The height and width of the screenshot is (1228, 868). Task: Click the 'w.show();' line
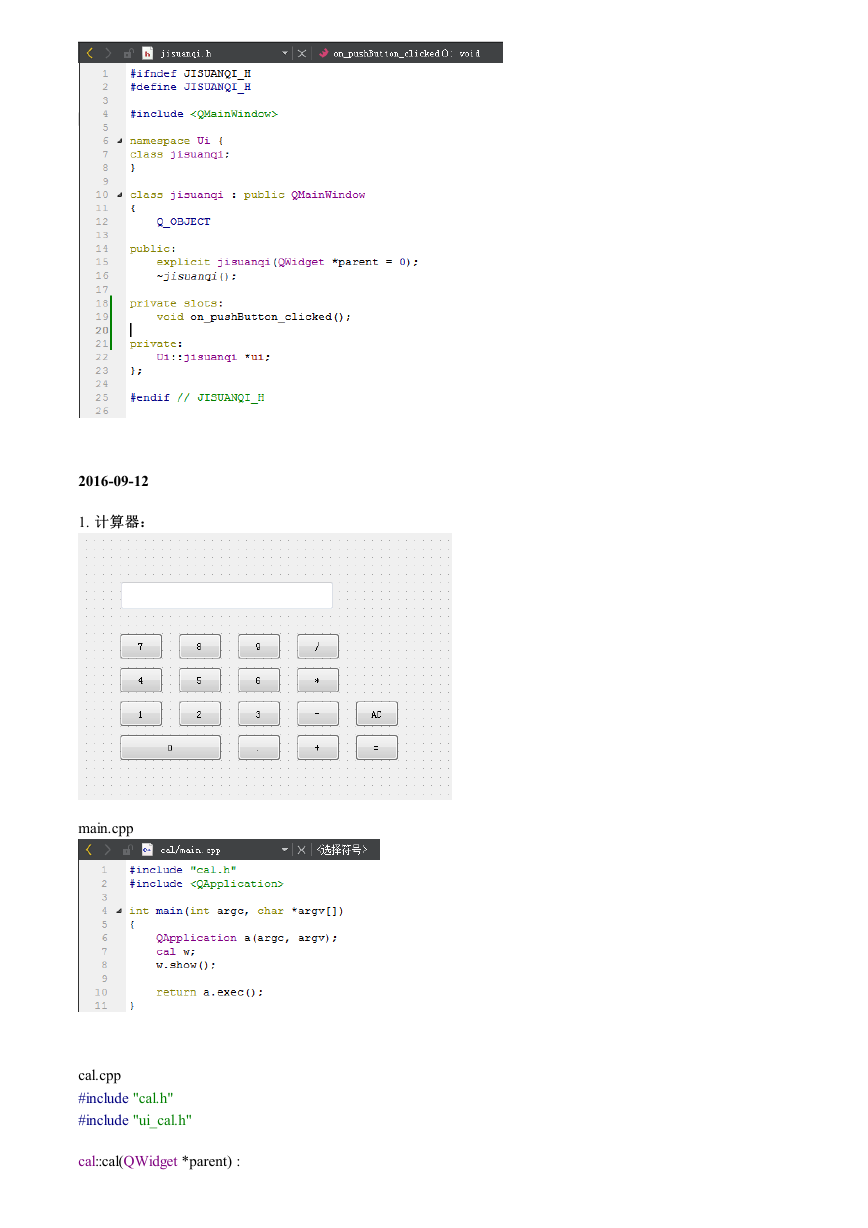coord(186,966)
